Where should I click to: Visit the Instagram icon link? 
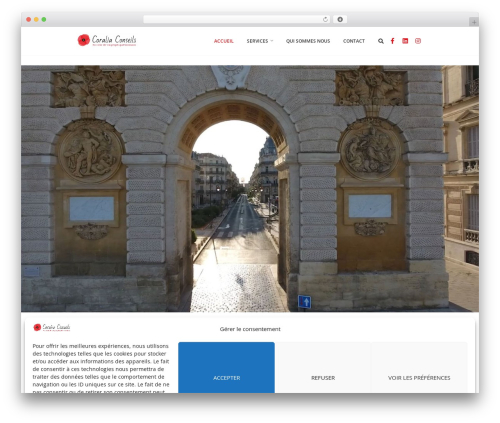(418, 41)
